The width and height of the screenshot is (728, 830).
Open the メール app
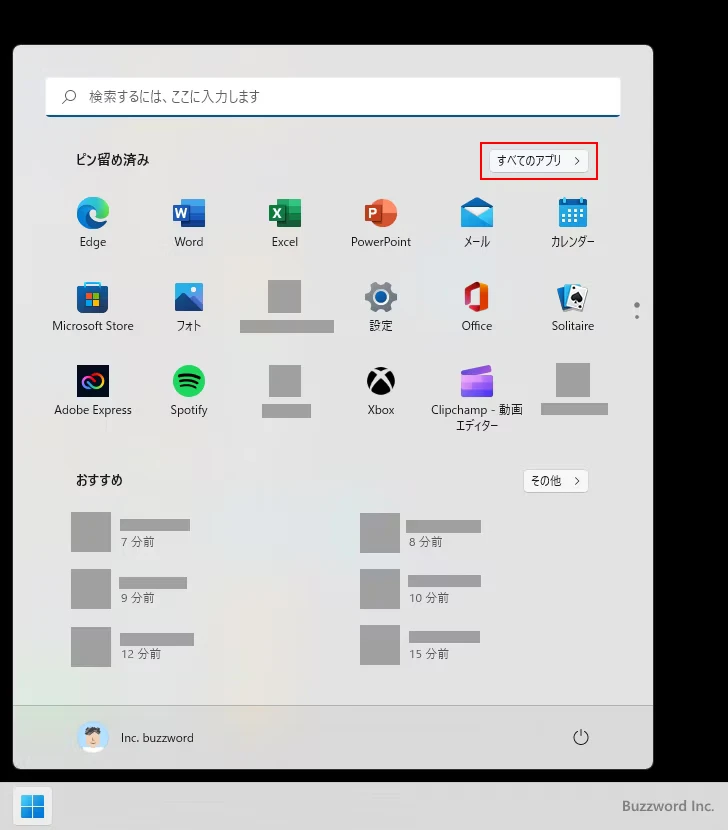pyautogui.click(x=477, y=222)
